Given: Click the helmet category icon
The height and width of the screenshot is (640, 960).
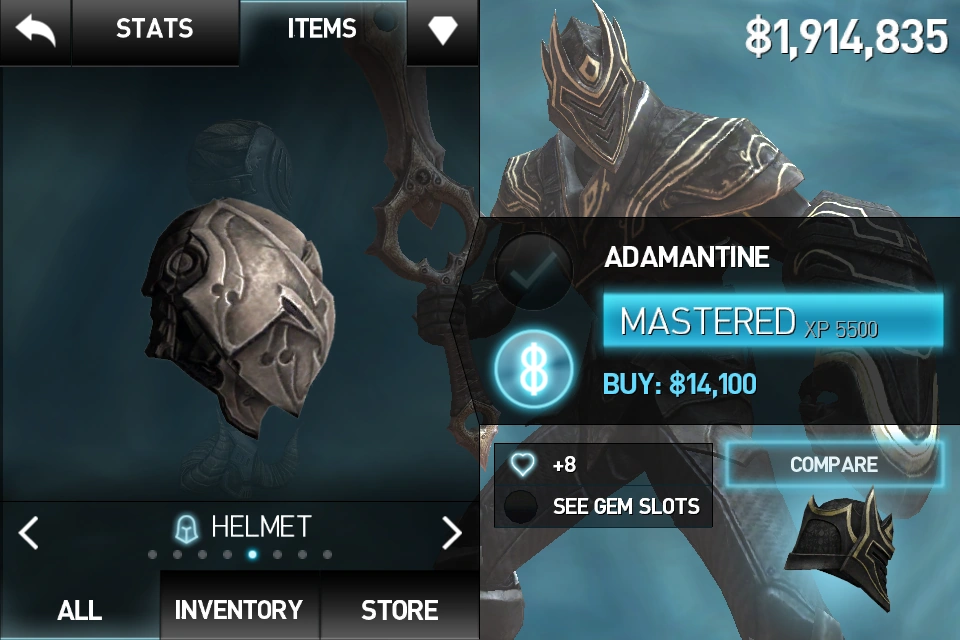Looking at the screenshot, I should [187, 529].
